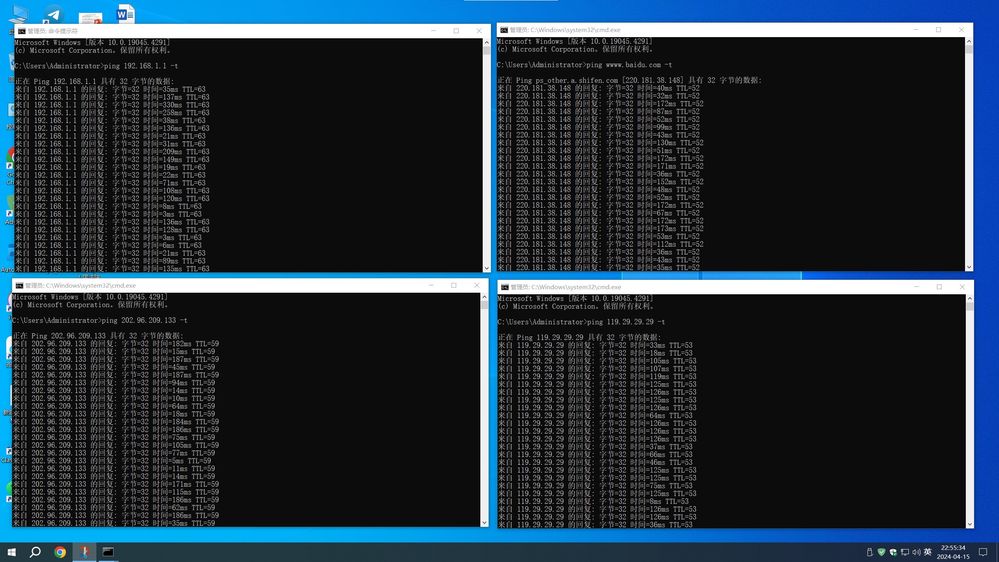Click the 105ms reply line from 119.29.29.29
This screenshot has height=562, width=999.
click(597, 361)
